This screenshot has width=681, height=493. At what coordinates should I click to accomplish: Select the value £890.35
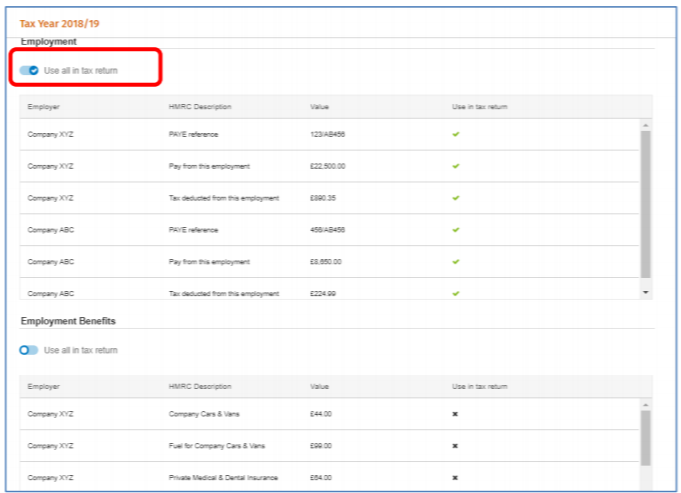323,198
